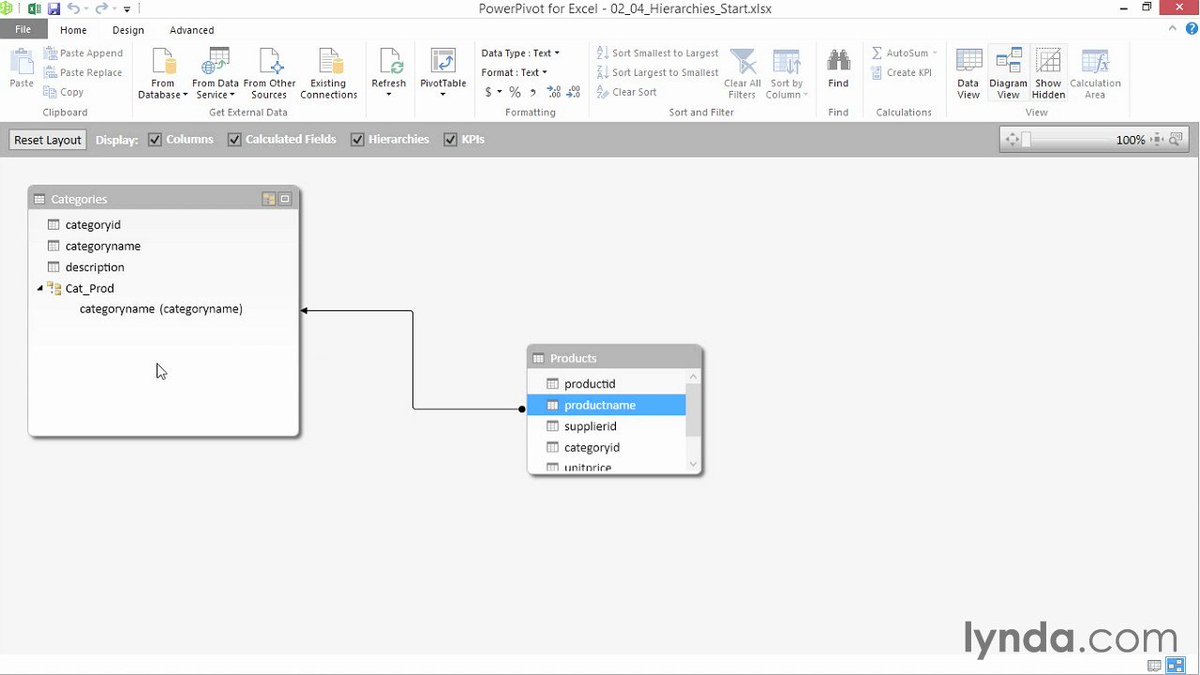Viewport: 1200px width, 675px height.
Task: Toggle the KPIs checkbox
Action: pyautogui.click(x=450, y=139)
